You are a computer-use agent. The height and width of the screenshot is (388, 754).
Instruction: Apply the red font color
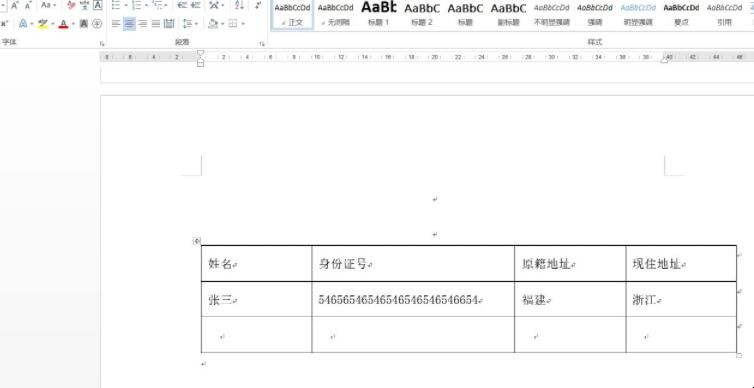point(63,24)
